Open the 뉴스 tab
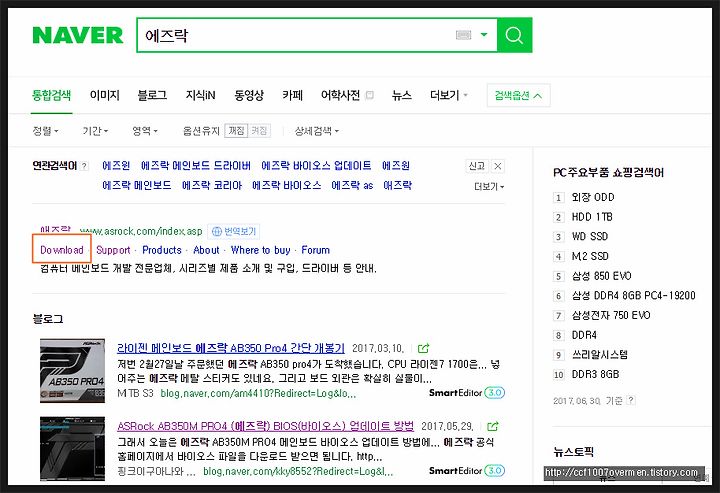 tap(402, 95)
